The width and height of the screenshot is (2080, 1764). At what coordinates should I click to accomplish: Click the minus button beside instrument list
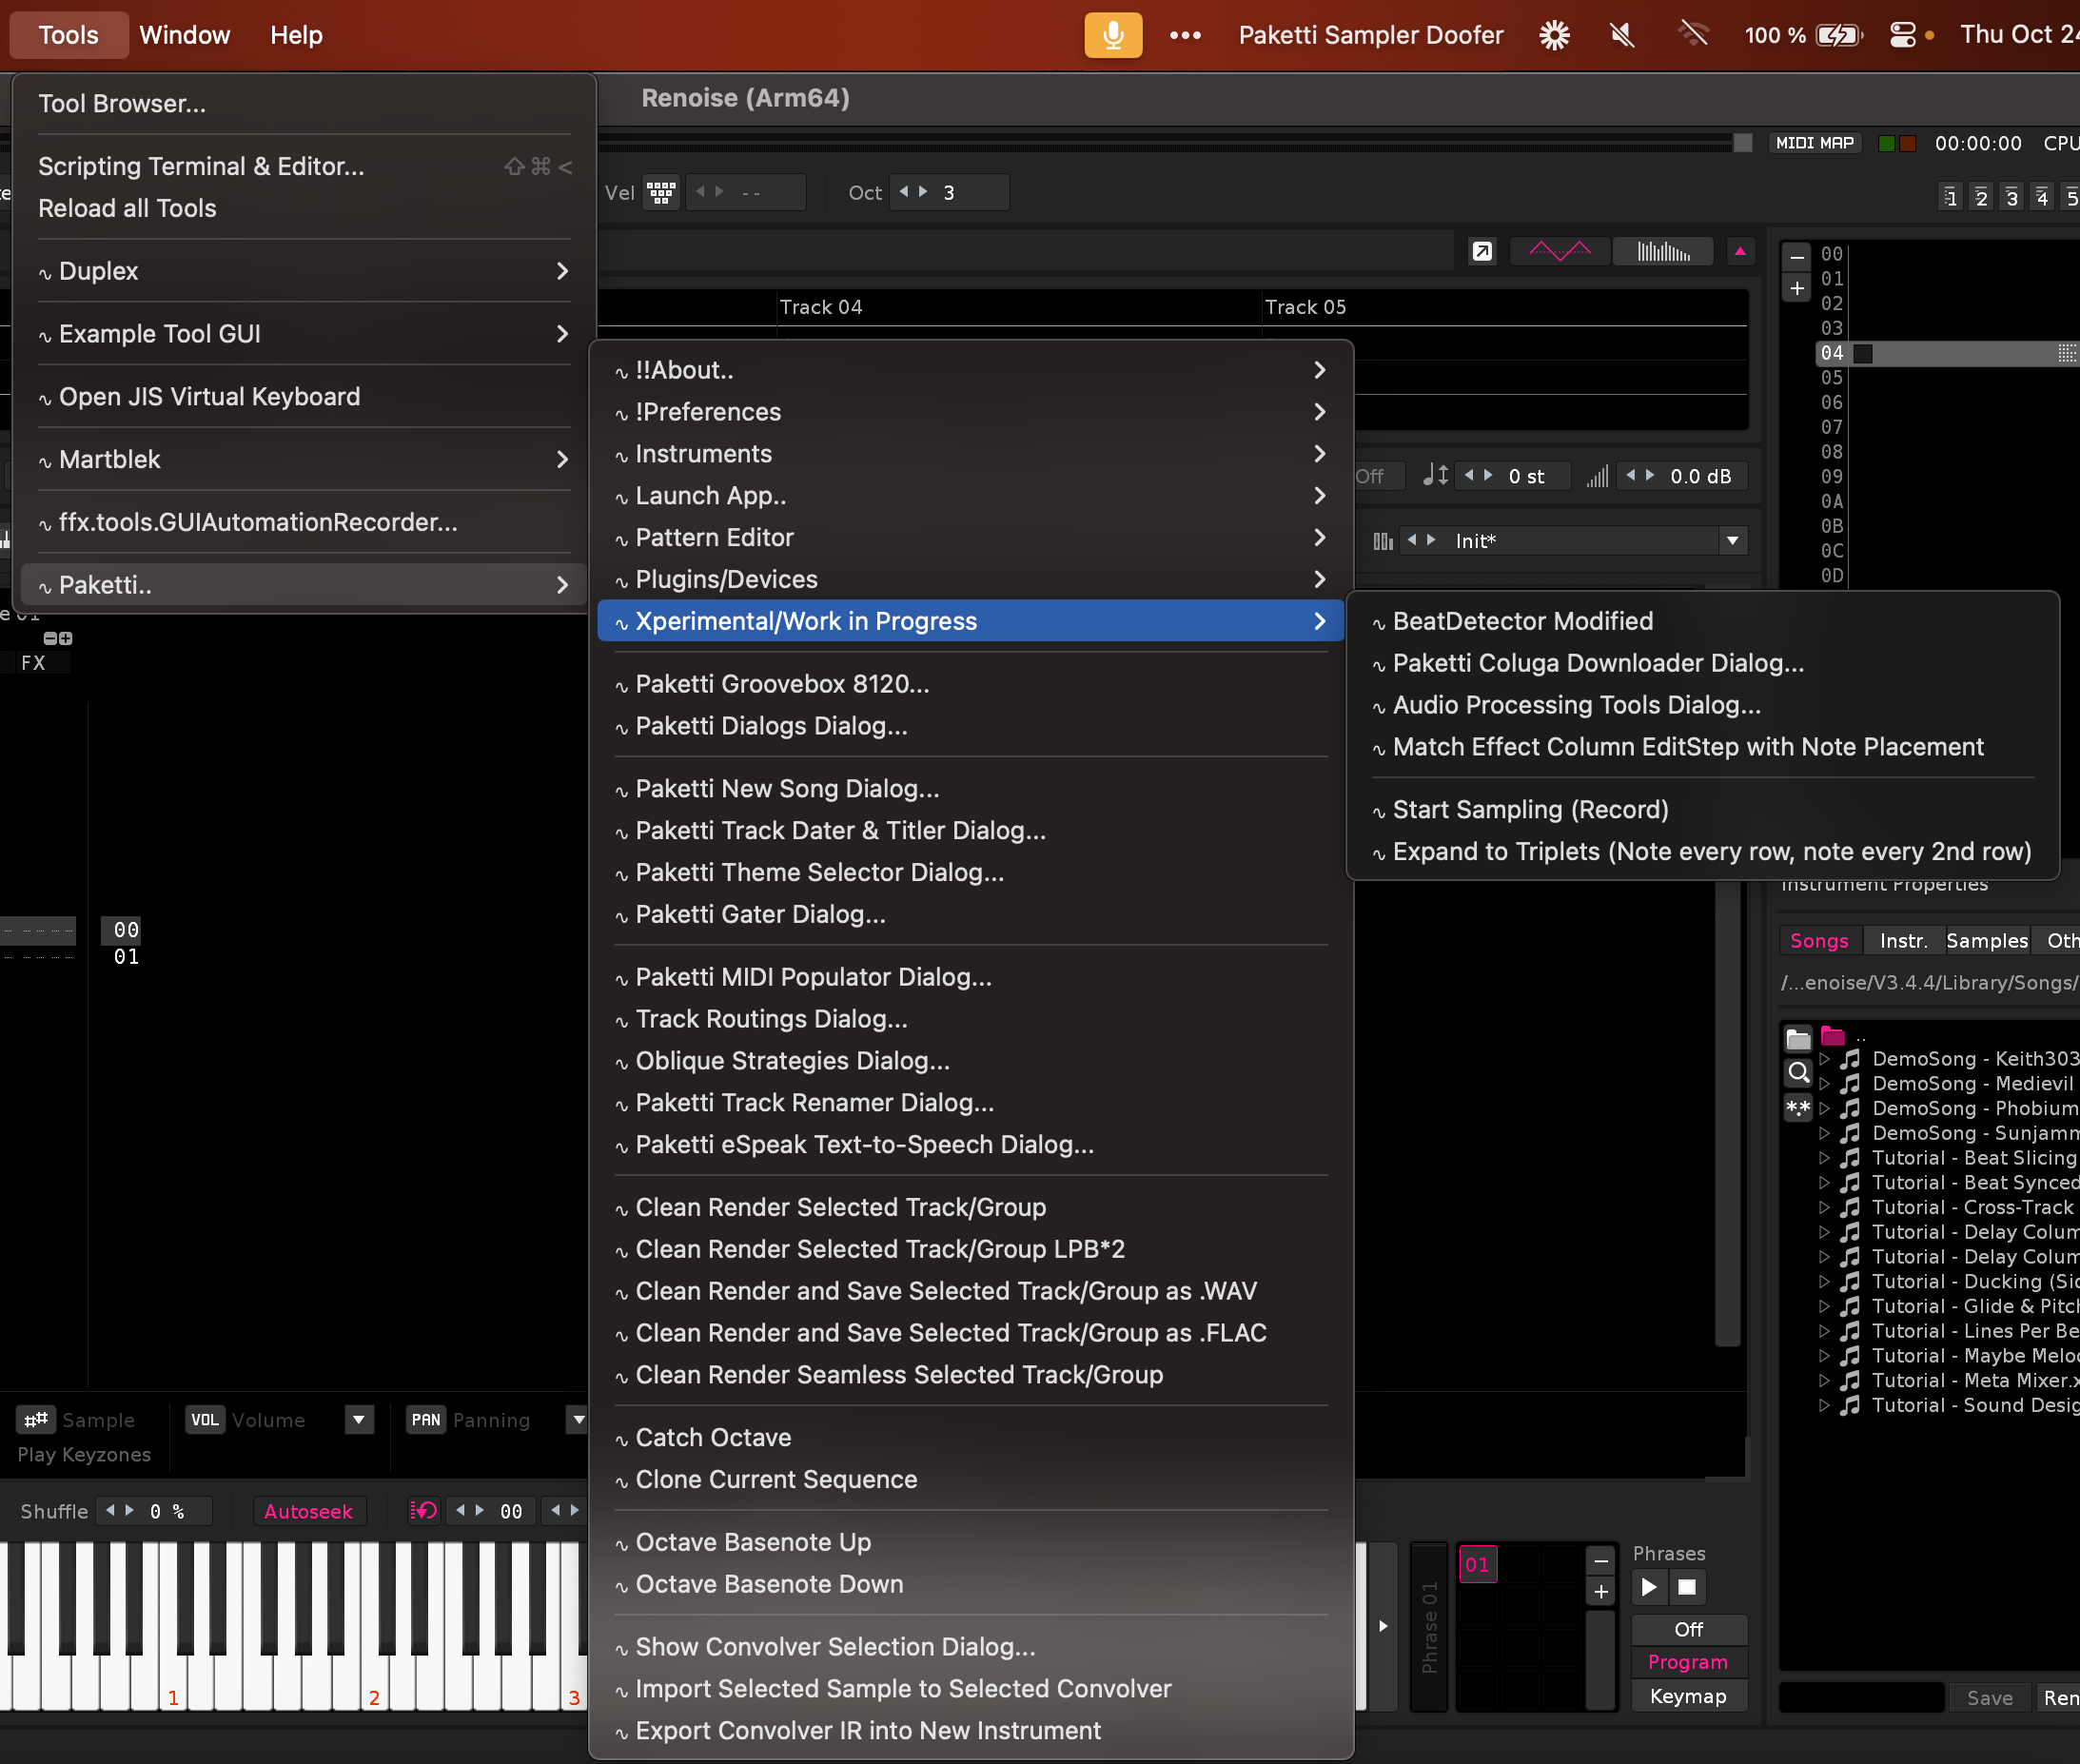coord(1796,257)
